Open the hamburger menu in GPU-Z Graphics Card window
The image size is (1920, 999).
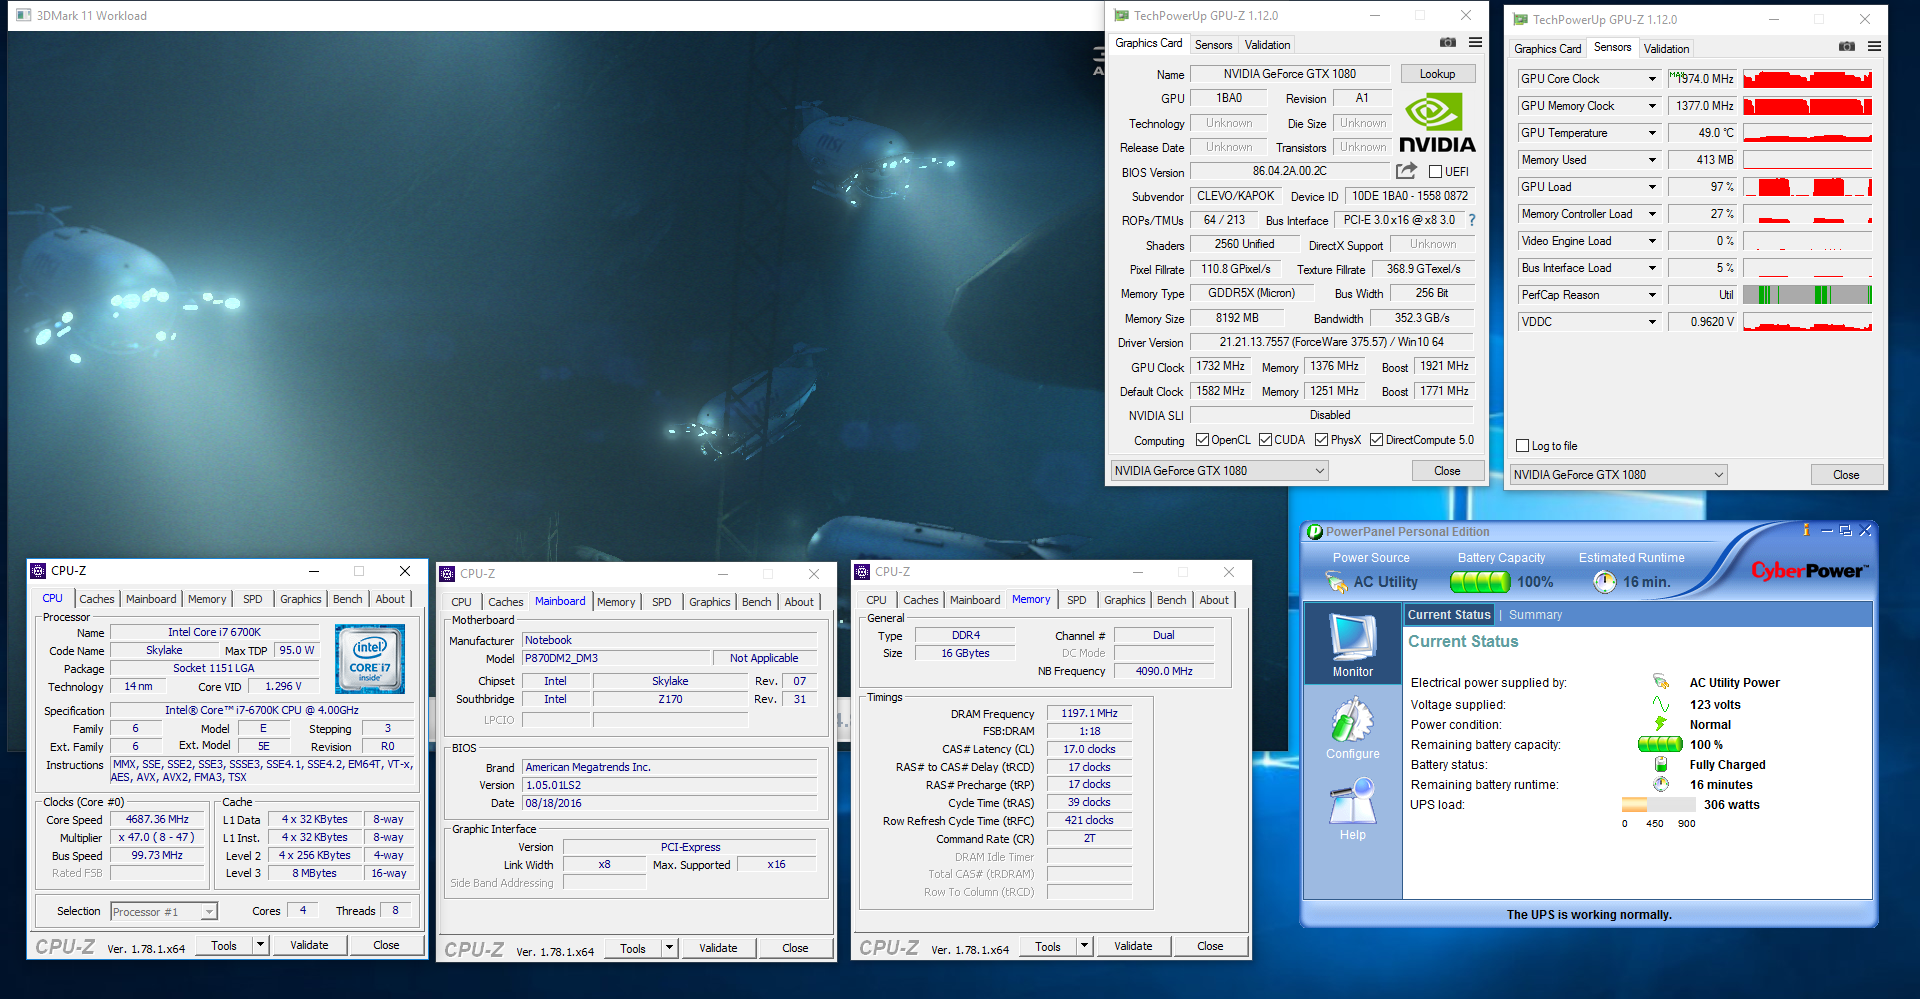[1475, 43]
